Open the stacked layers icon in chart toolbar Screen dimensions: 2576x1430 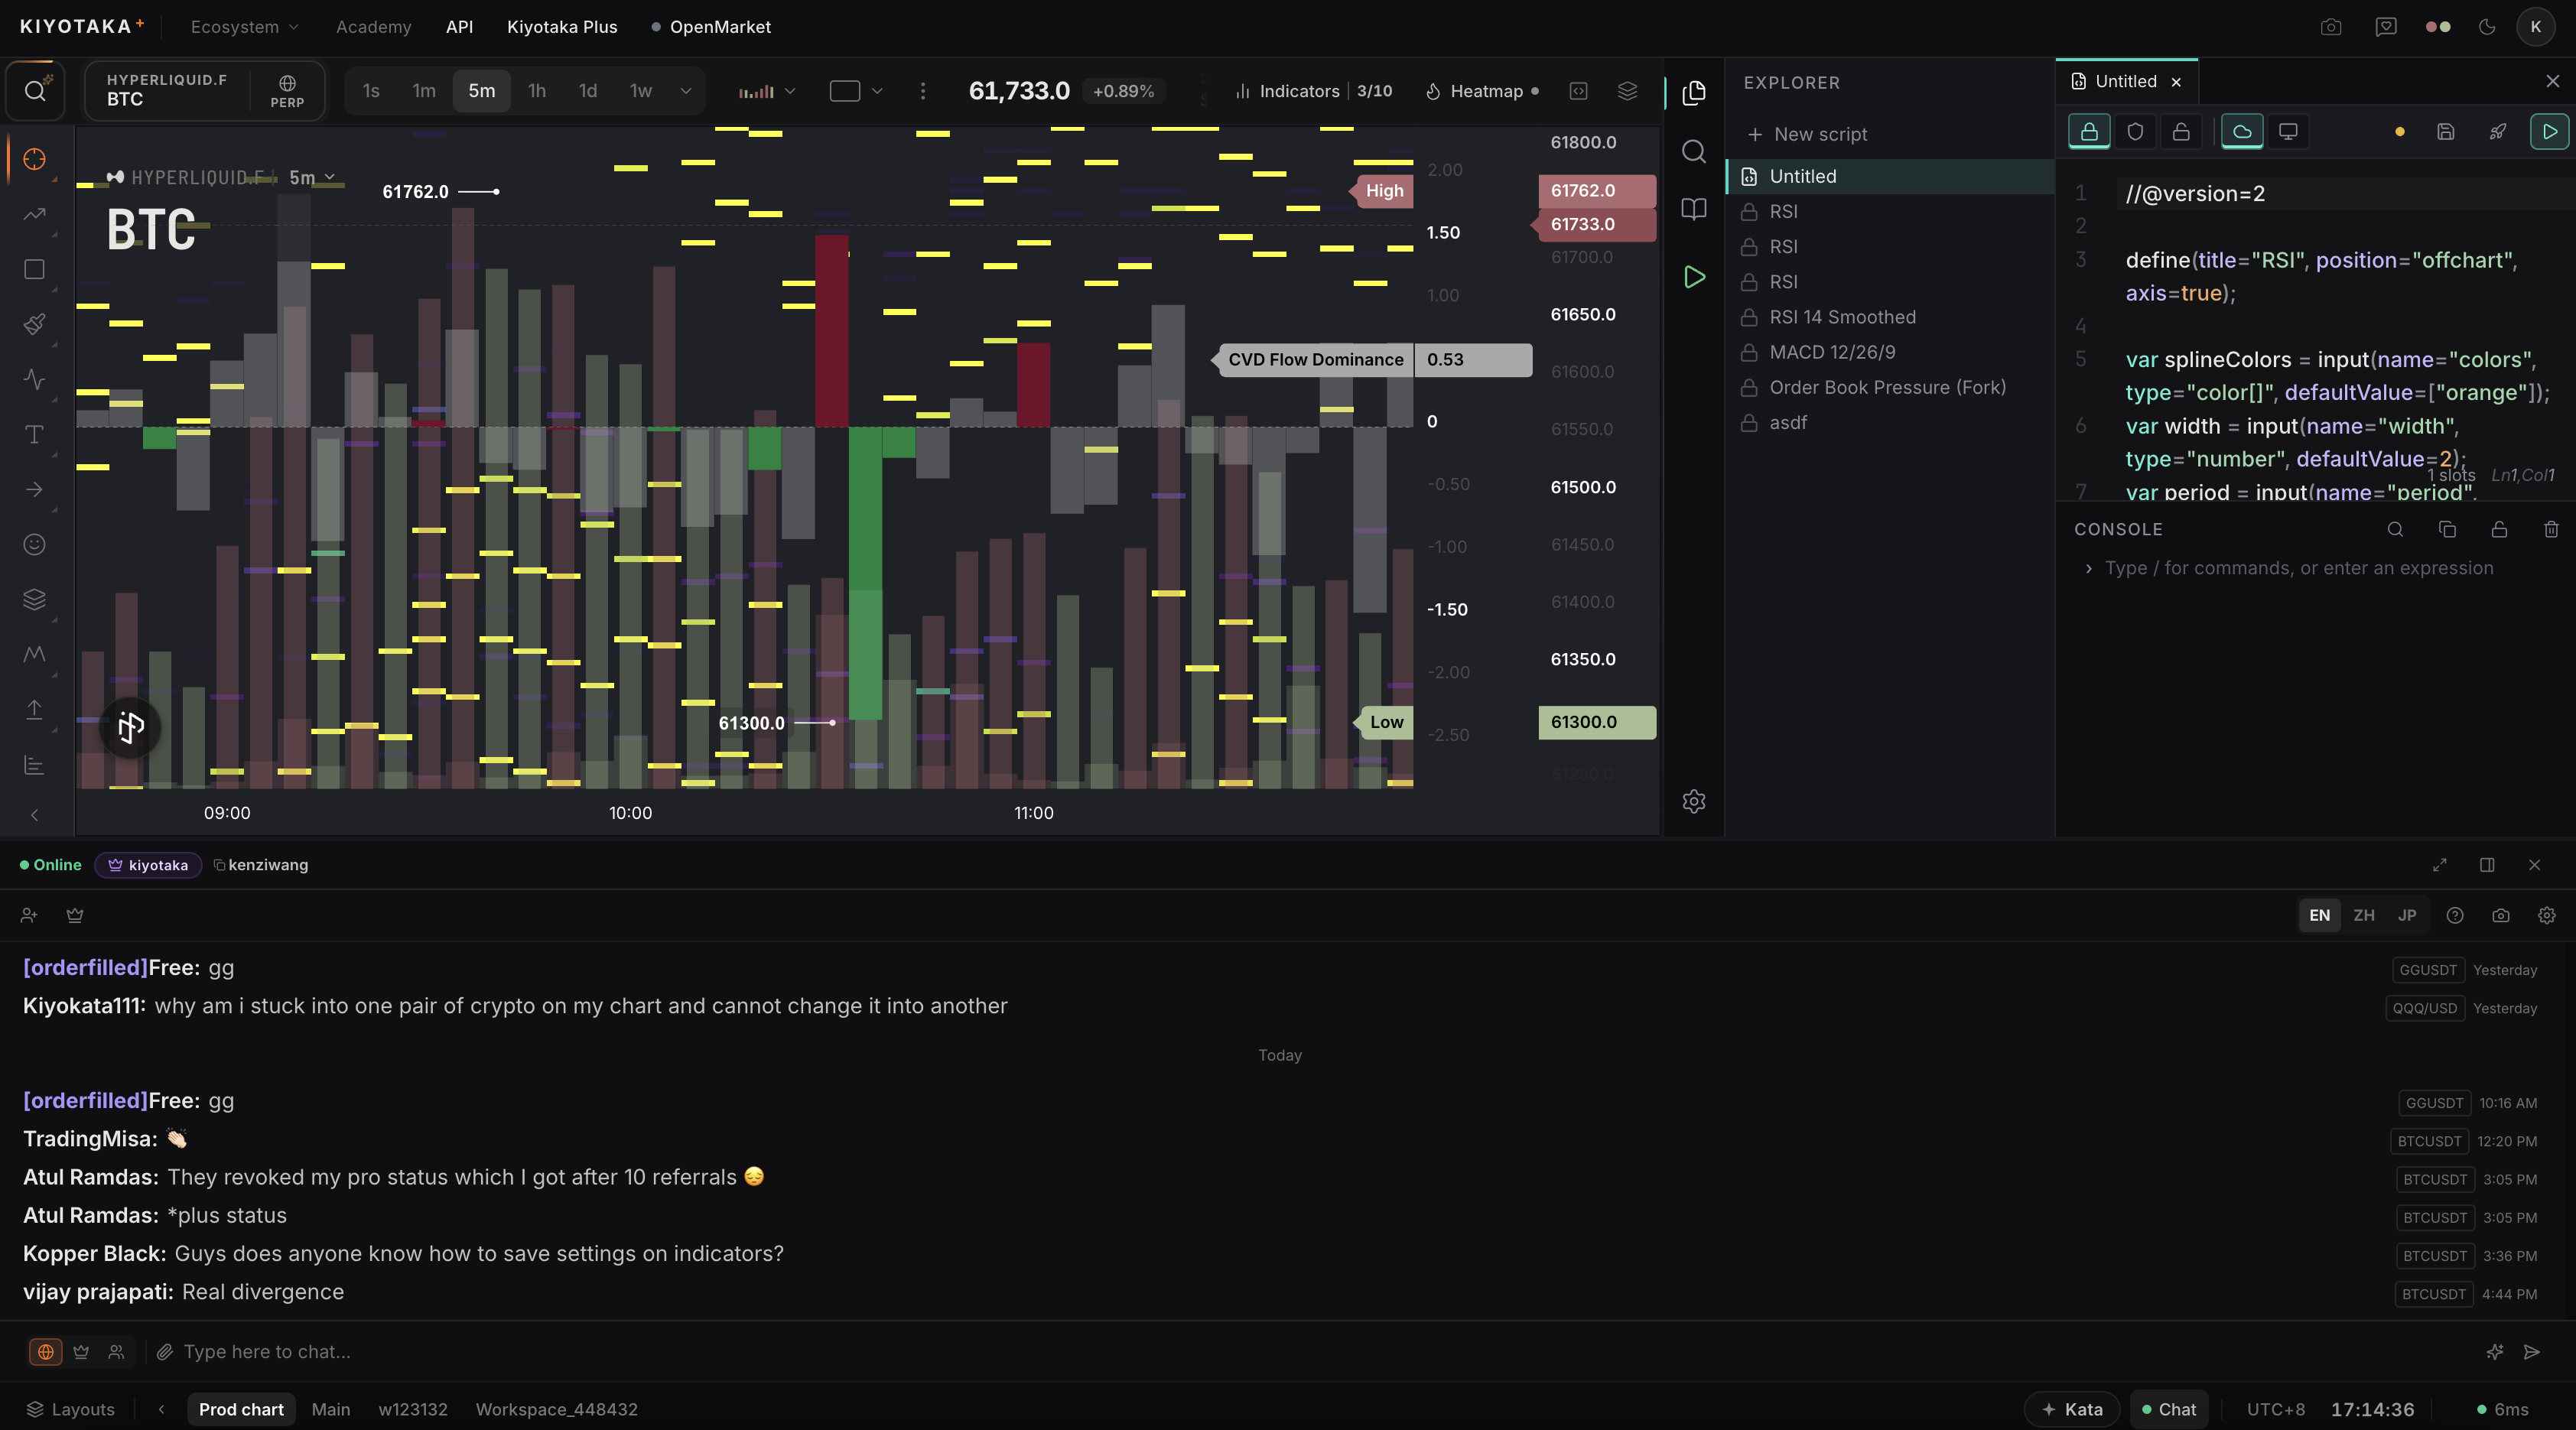click(1627, 91)
